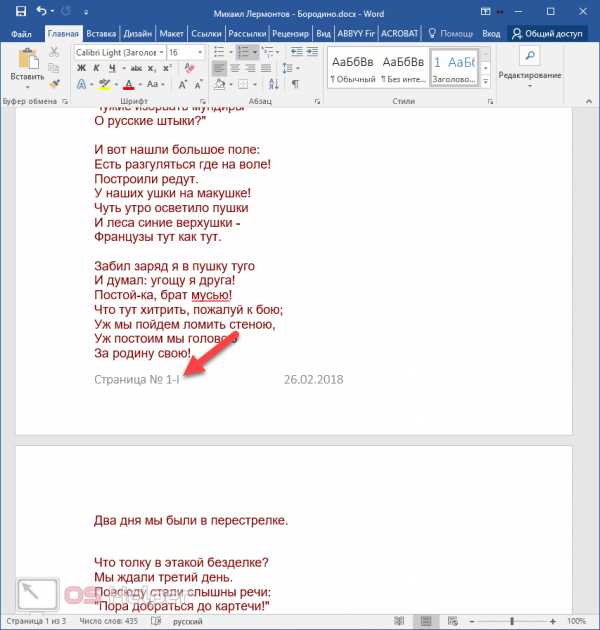Increase the paragraph indent
Image resolution: width=600 pixels, height=630 pixels.
point(312,52)
